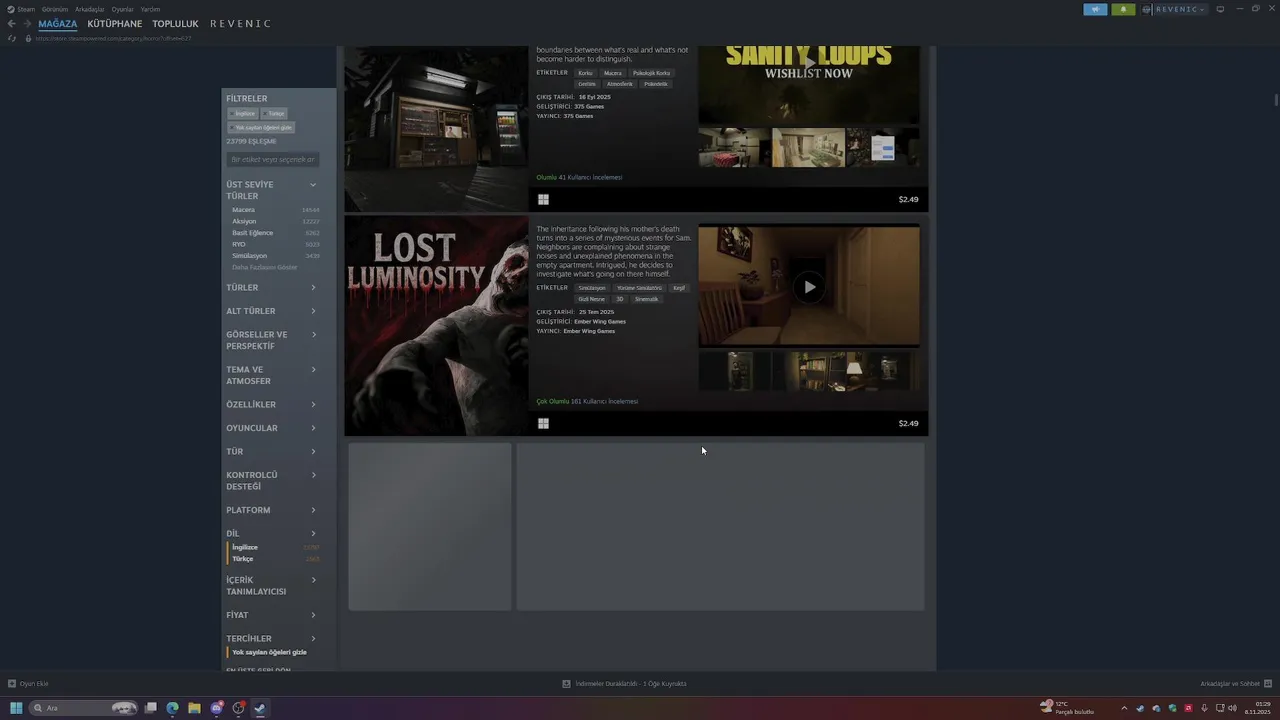Open the TOPLULUK tab

pos(176,24)
